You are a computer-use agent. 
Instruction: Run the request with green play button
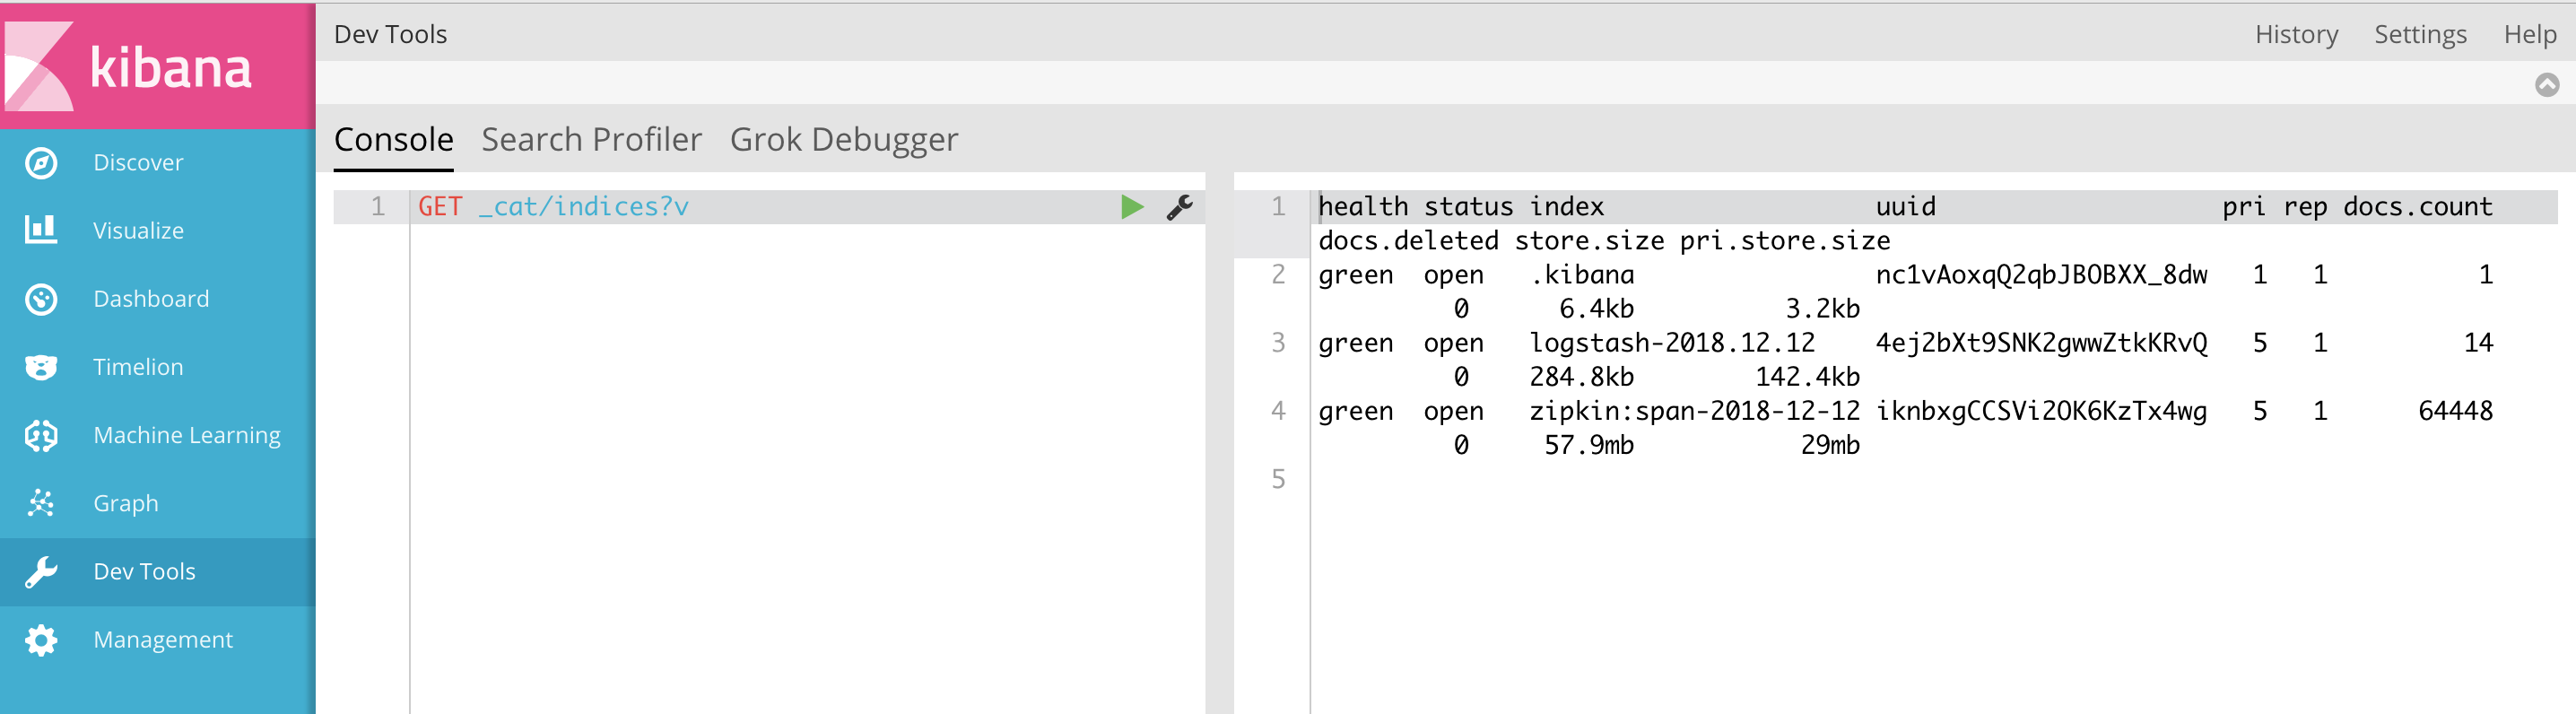(x=1132, y=207)
